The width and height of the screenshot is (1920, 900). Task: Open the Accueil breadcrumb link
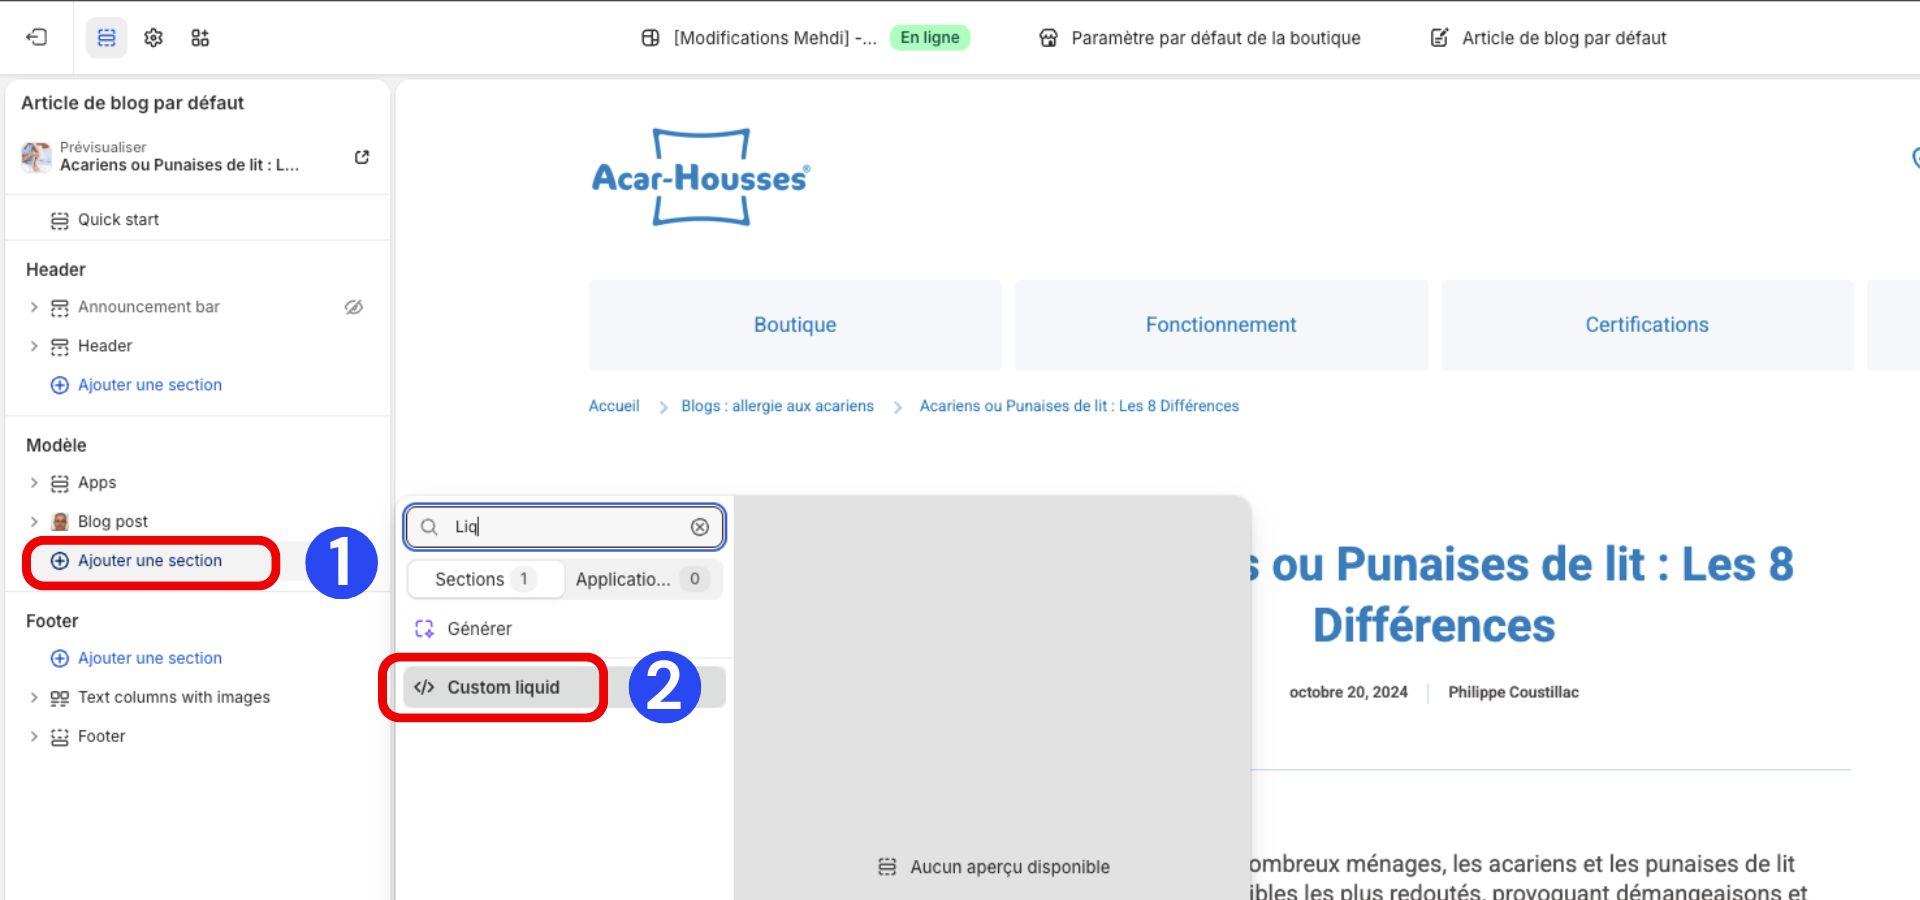coord(613,406)
